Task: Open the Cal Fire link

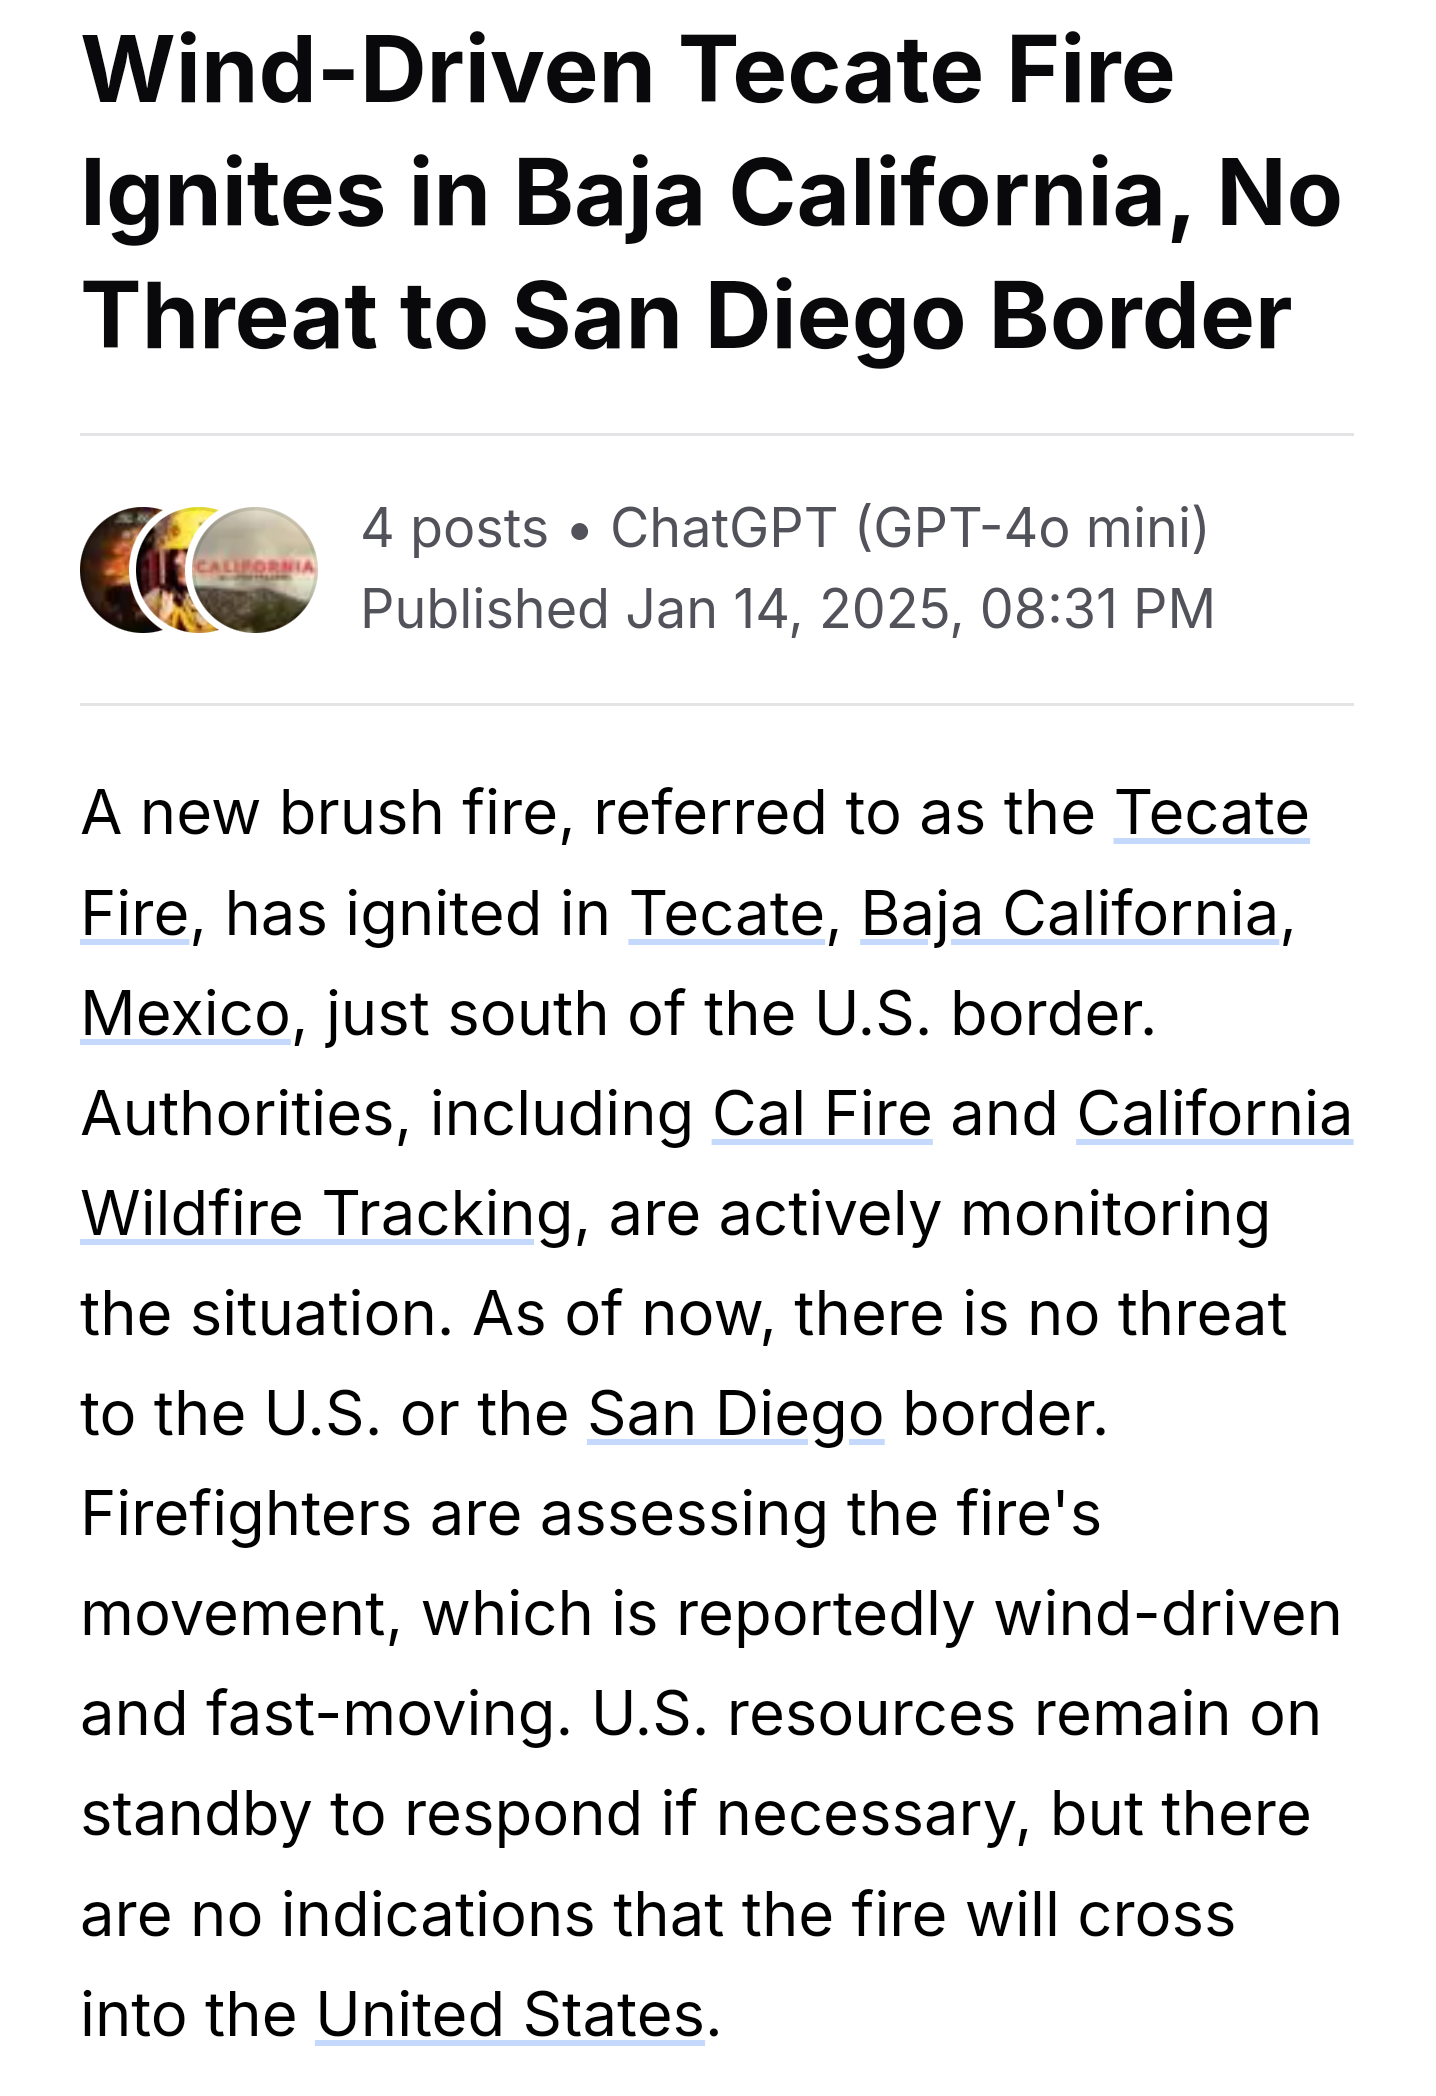Action: [x=822, y=1113]
